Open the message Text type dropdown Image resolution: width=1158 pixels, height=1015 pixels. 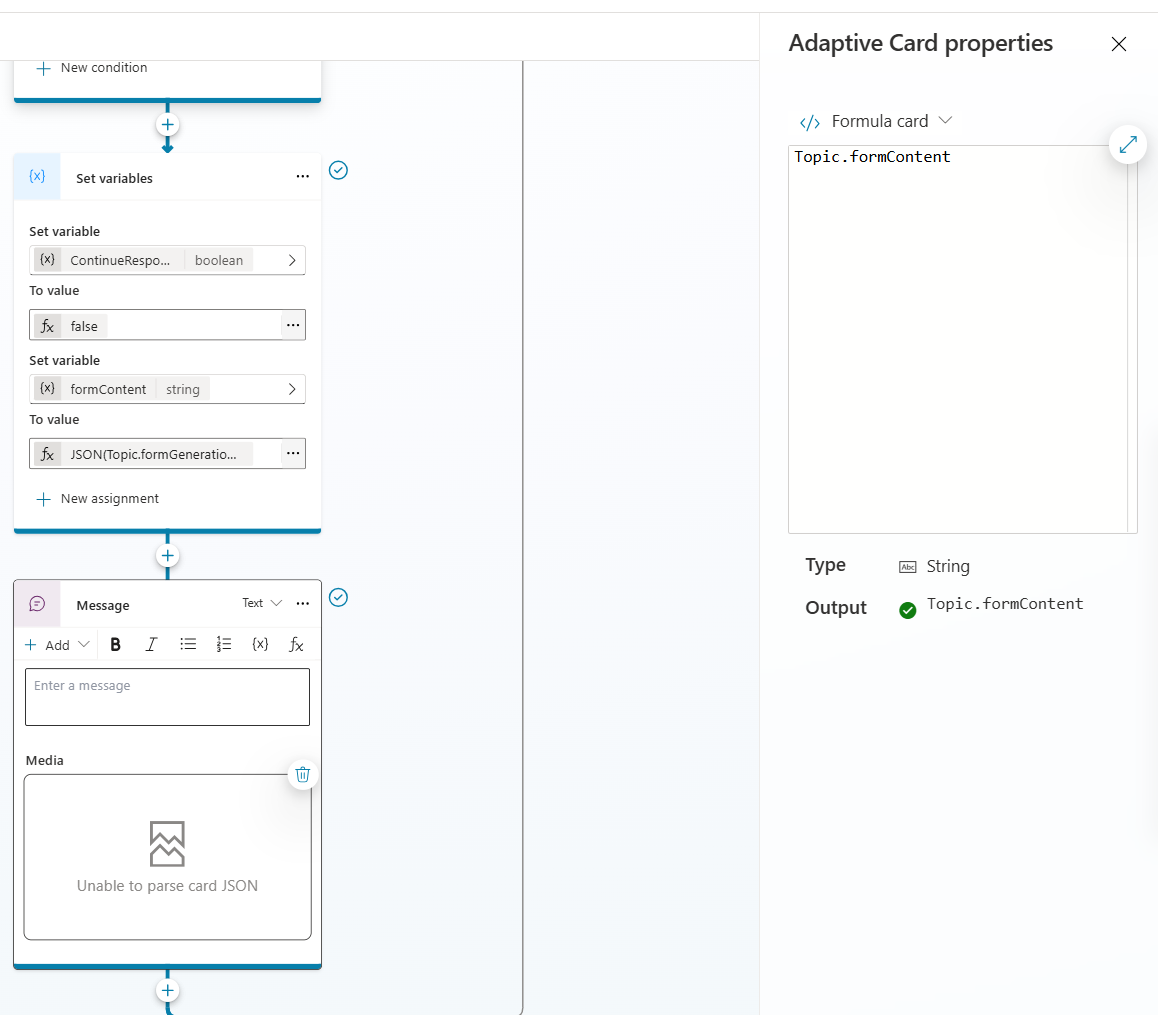click(262, 603)
